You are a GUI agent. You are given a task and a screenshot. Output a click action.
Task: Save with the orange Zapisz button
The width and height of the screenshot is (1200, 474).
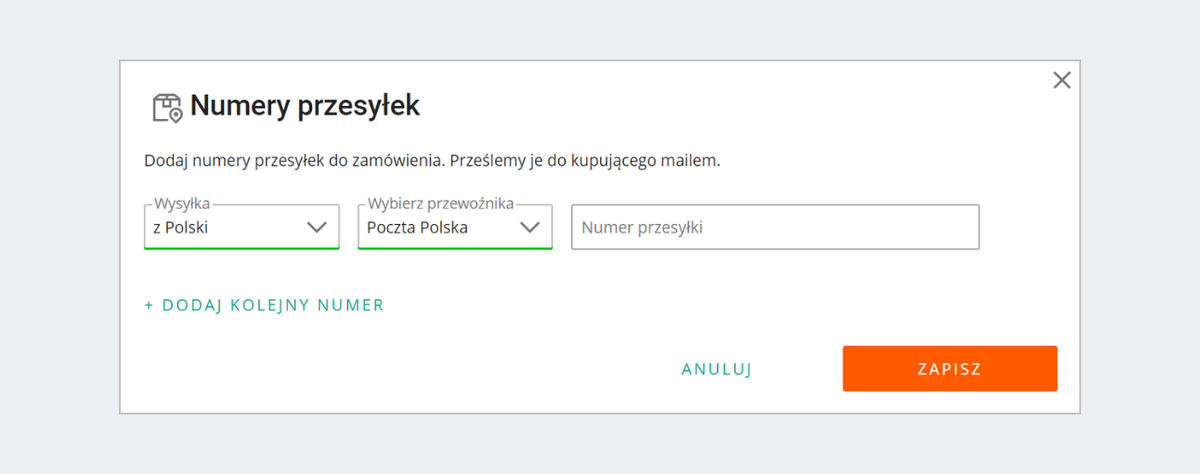[949, 369]
